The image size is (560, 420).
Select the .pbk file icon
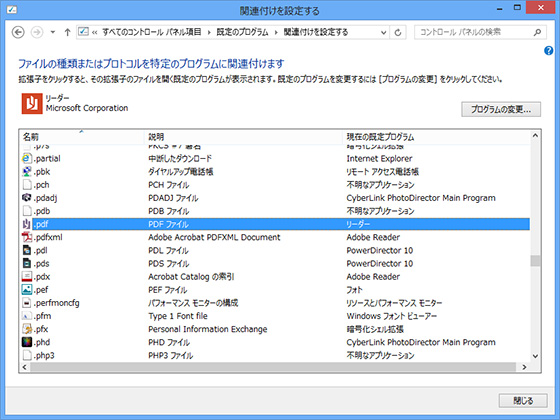pyautogui.click(x=27, y=171)
